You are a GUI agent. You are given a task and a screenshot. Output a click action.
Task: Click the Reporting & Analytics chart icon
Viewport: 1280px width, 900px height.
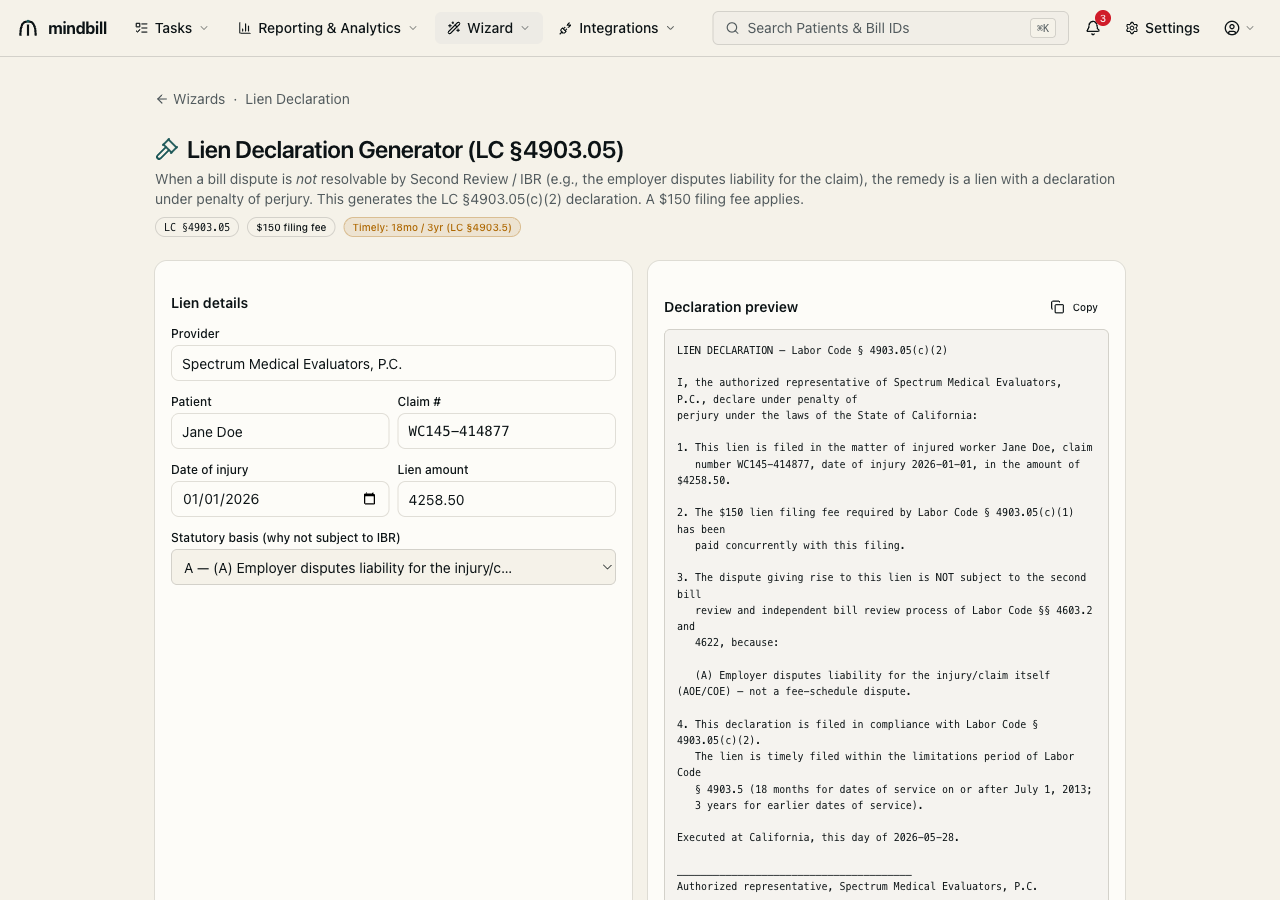[x=244, y=28]
